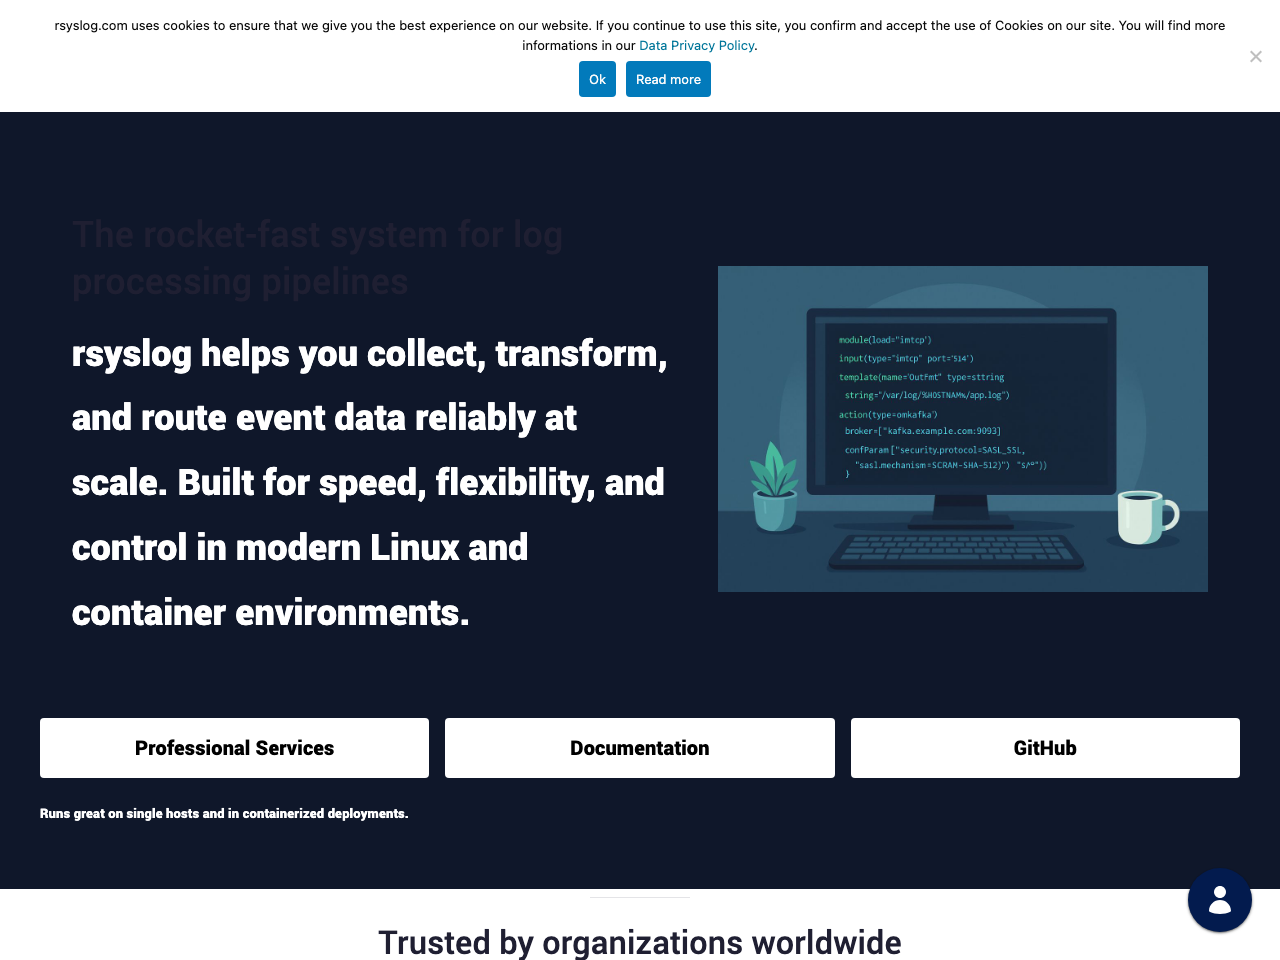Click the person avatar inside the floating circle
This screenshot has height=960, width=1280.
click(x=1219, y=900)
